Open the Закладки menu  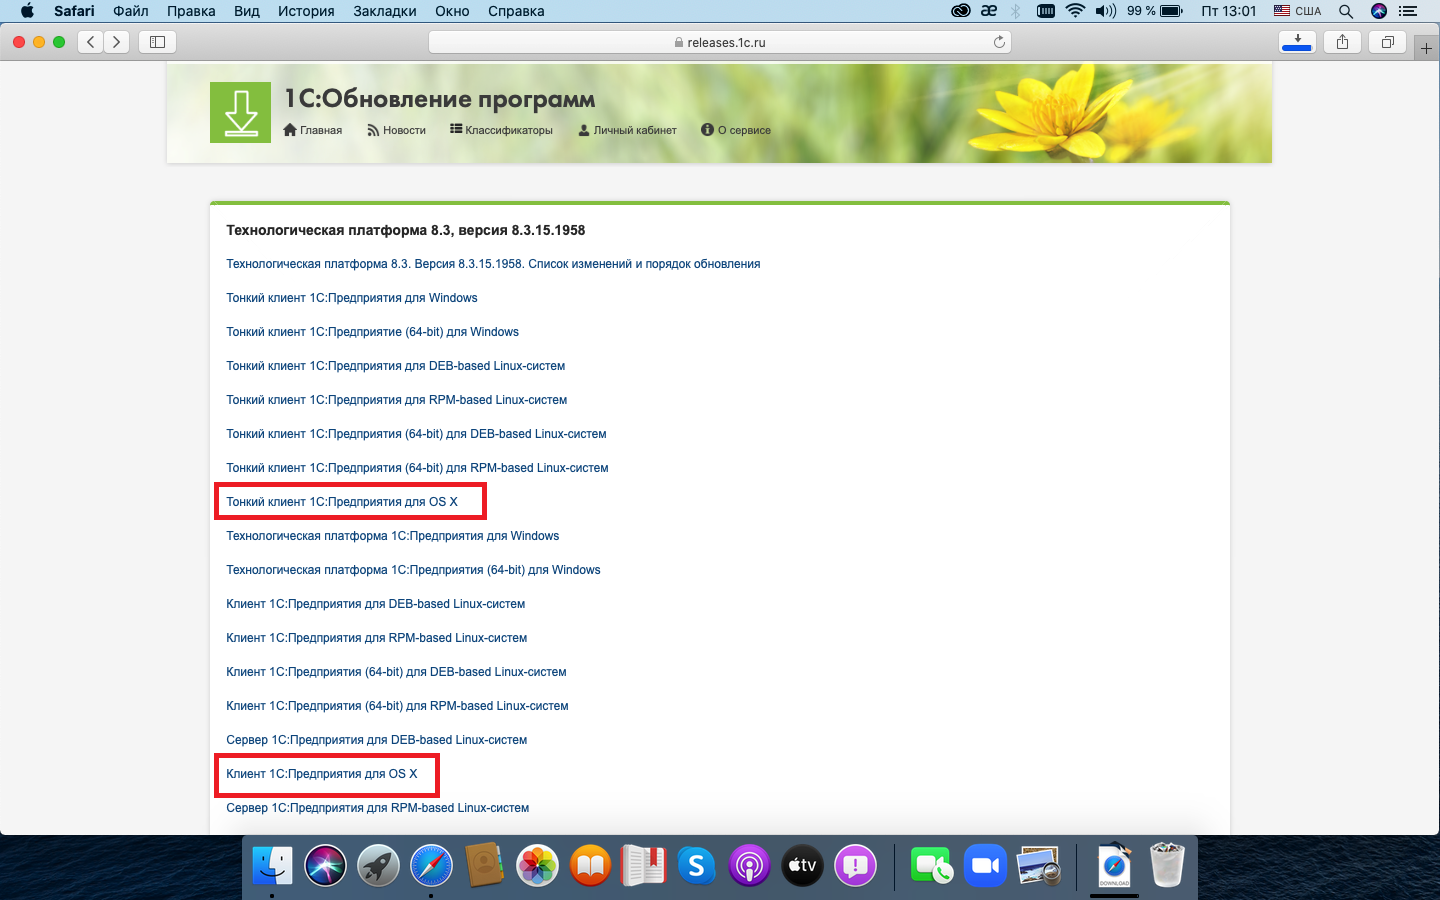[x=385, y=11]
